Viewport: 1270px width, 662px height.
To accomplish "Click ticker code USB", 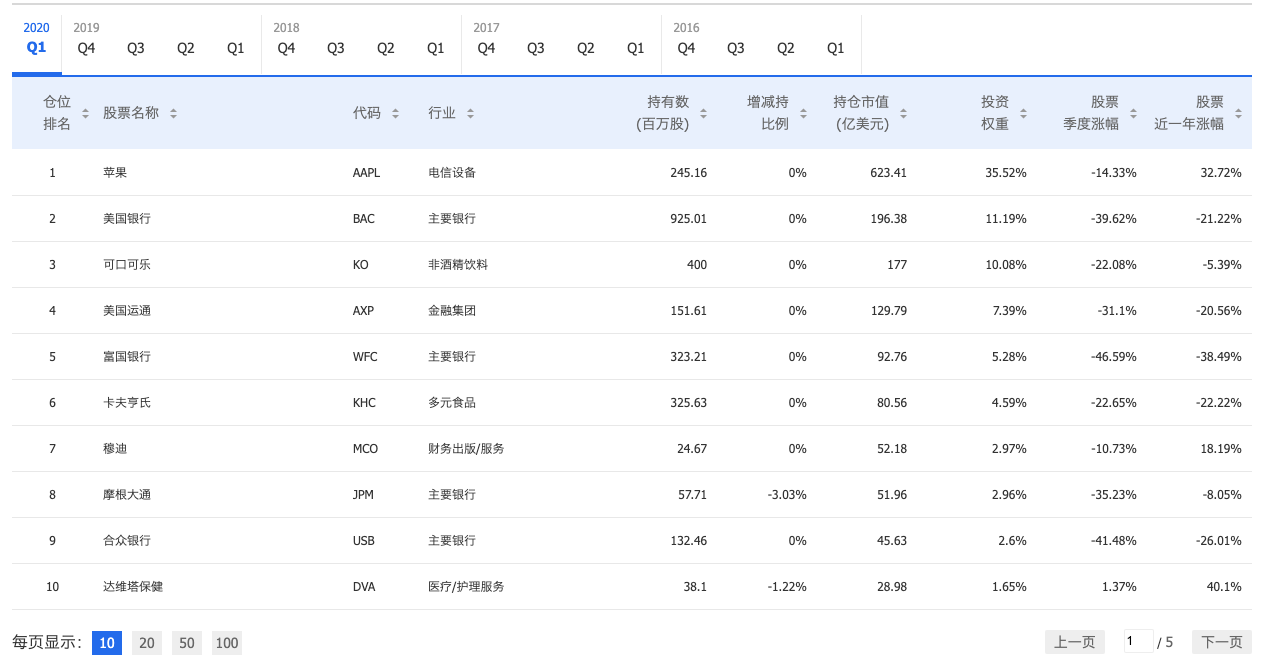I will tap(364, 541).
